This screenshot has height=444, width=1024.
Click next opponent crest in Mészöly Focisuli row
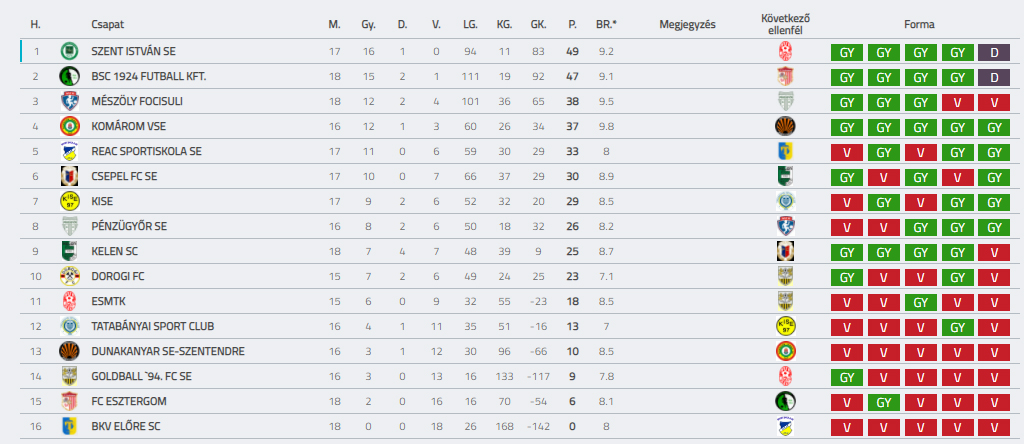[x=785, y=101]
